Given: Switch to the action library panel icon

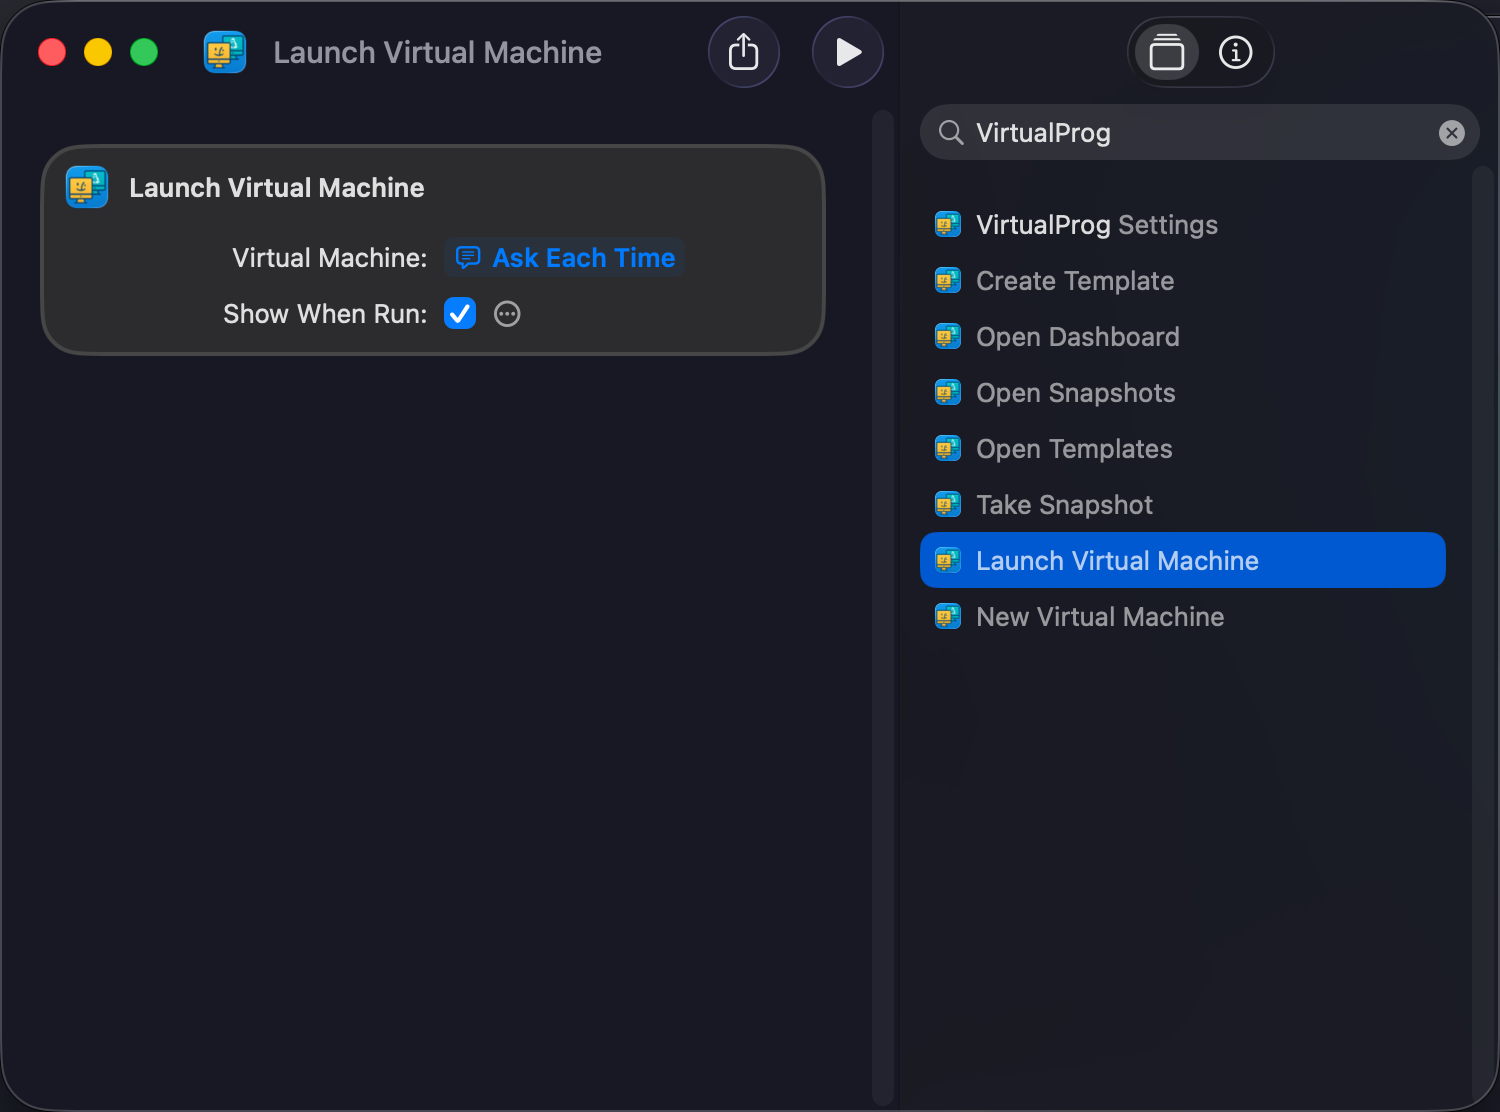Looking at the screenshot, I should (x=1166, y=52).
